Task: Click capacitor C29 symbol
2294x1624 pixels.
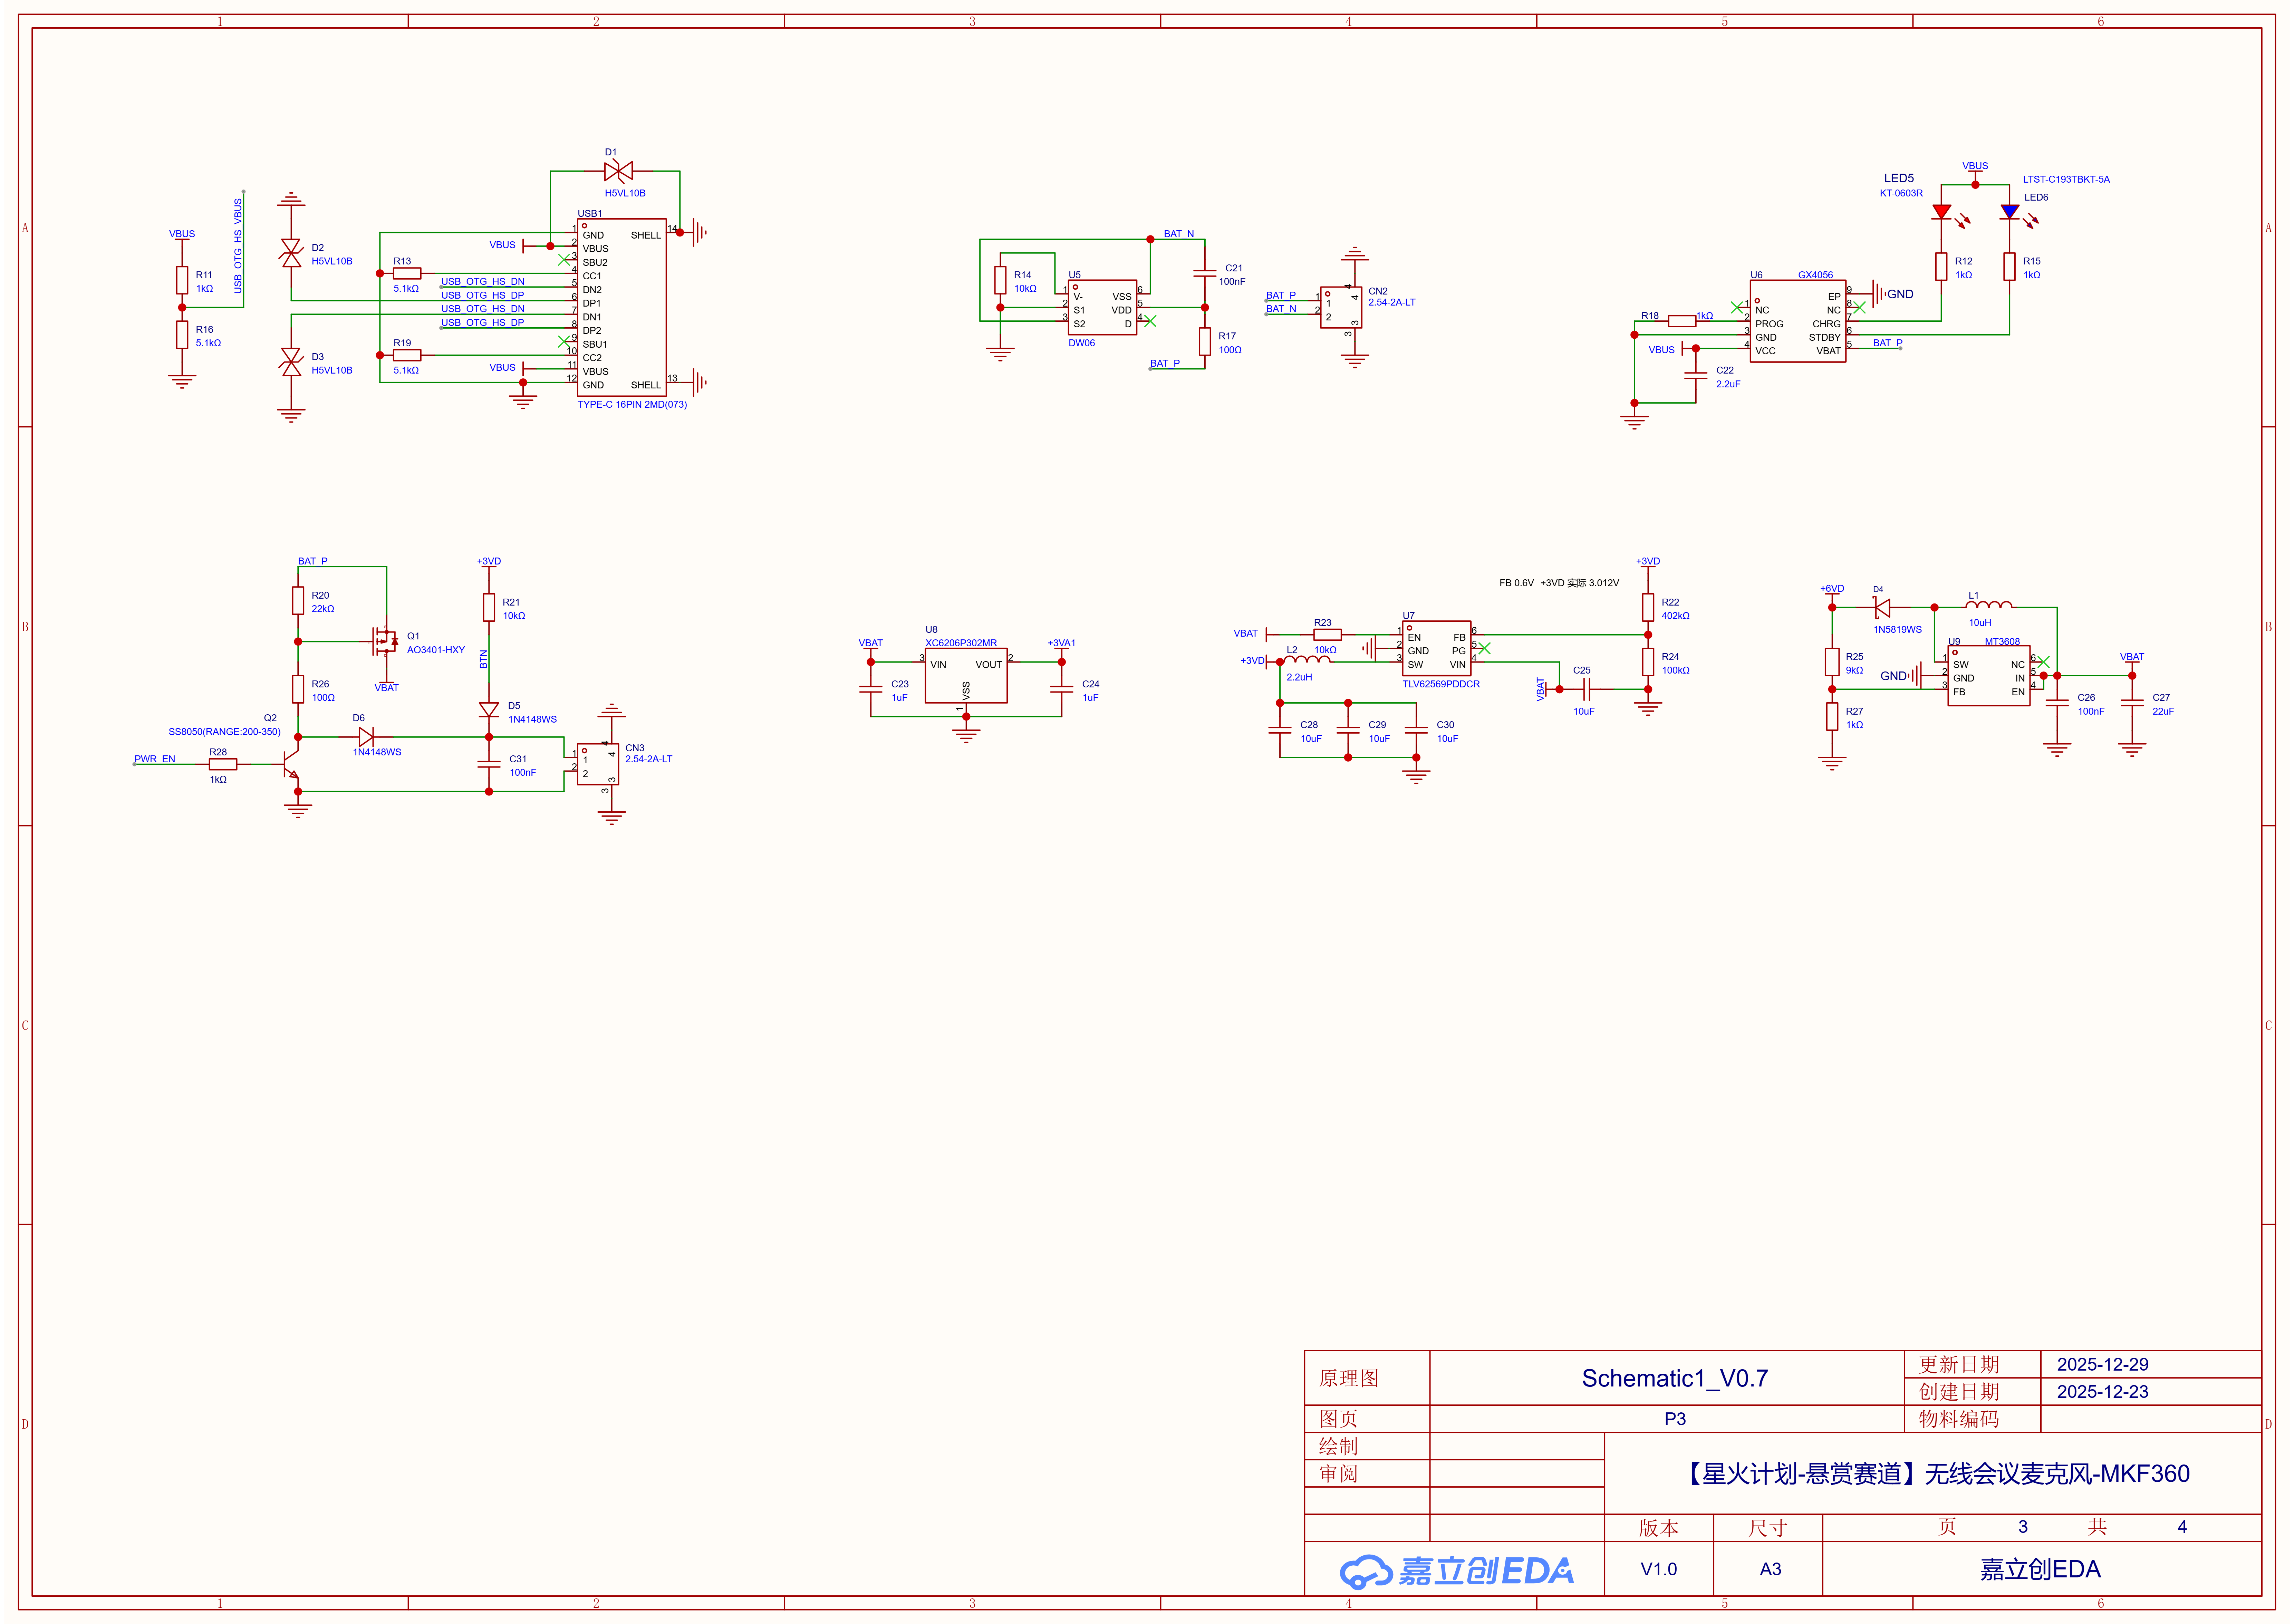Action: [1348, 730]
